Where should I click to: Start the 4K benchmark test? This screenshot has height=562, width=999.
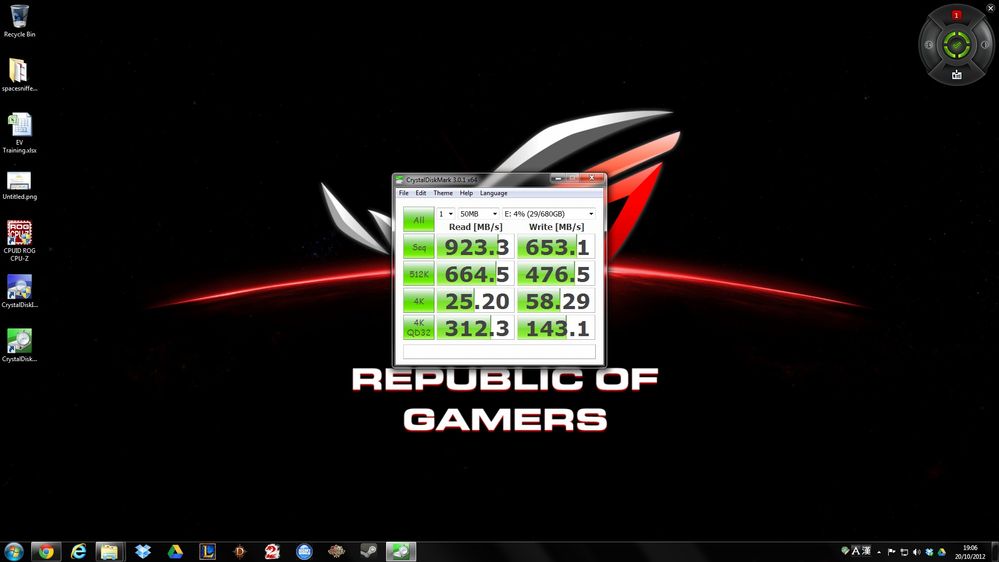[419, 301]
